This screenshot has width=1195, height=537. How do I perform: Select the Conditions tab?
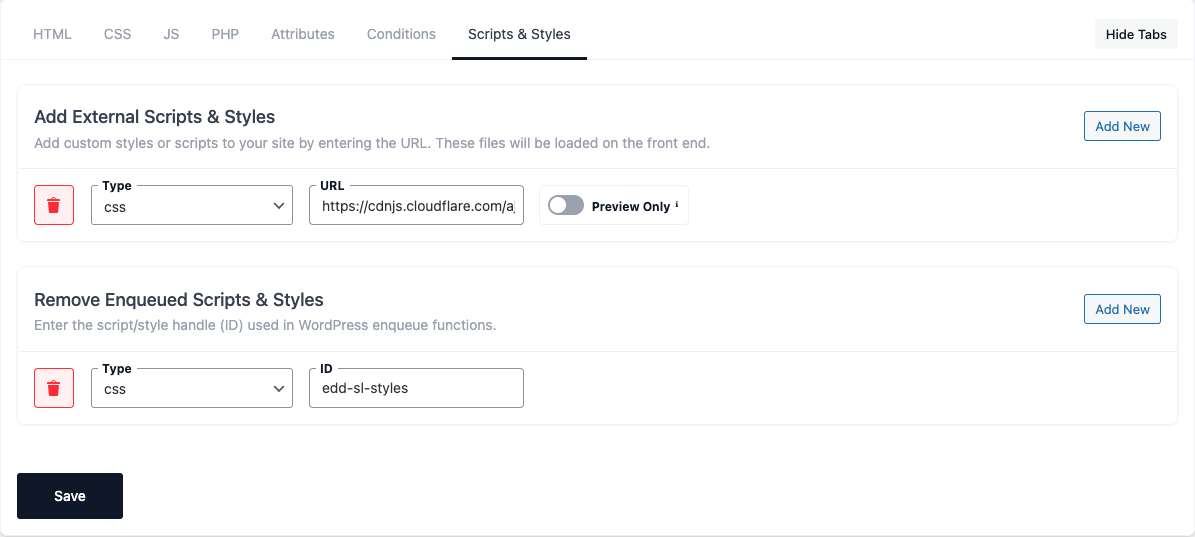pos(401,34)
